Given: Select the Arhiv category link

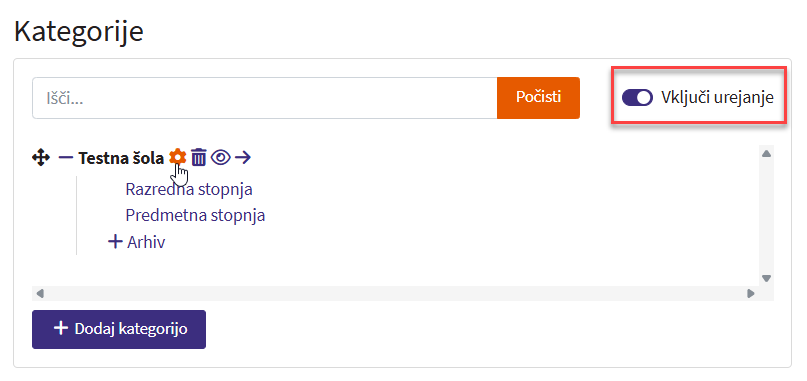Looking at the screenshot, I should pos(146,242).
